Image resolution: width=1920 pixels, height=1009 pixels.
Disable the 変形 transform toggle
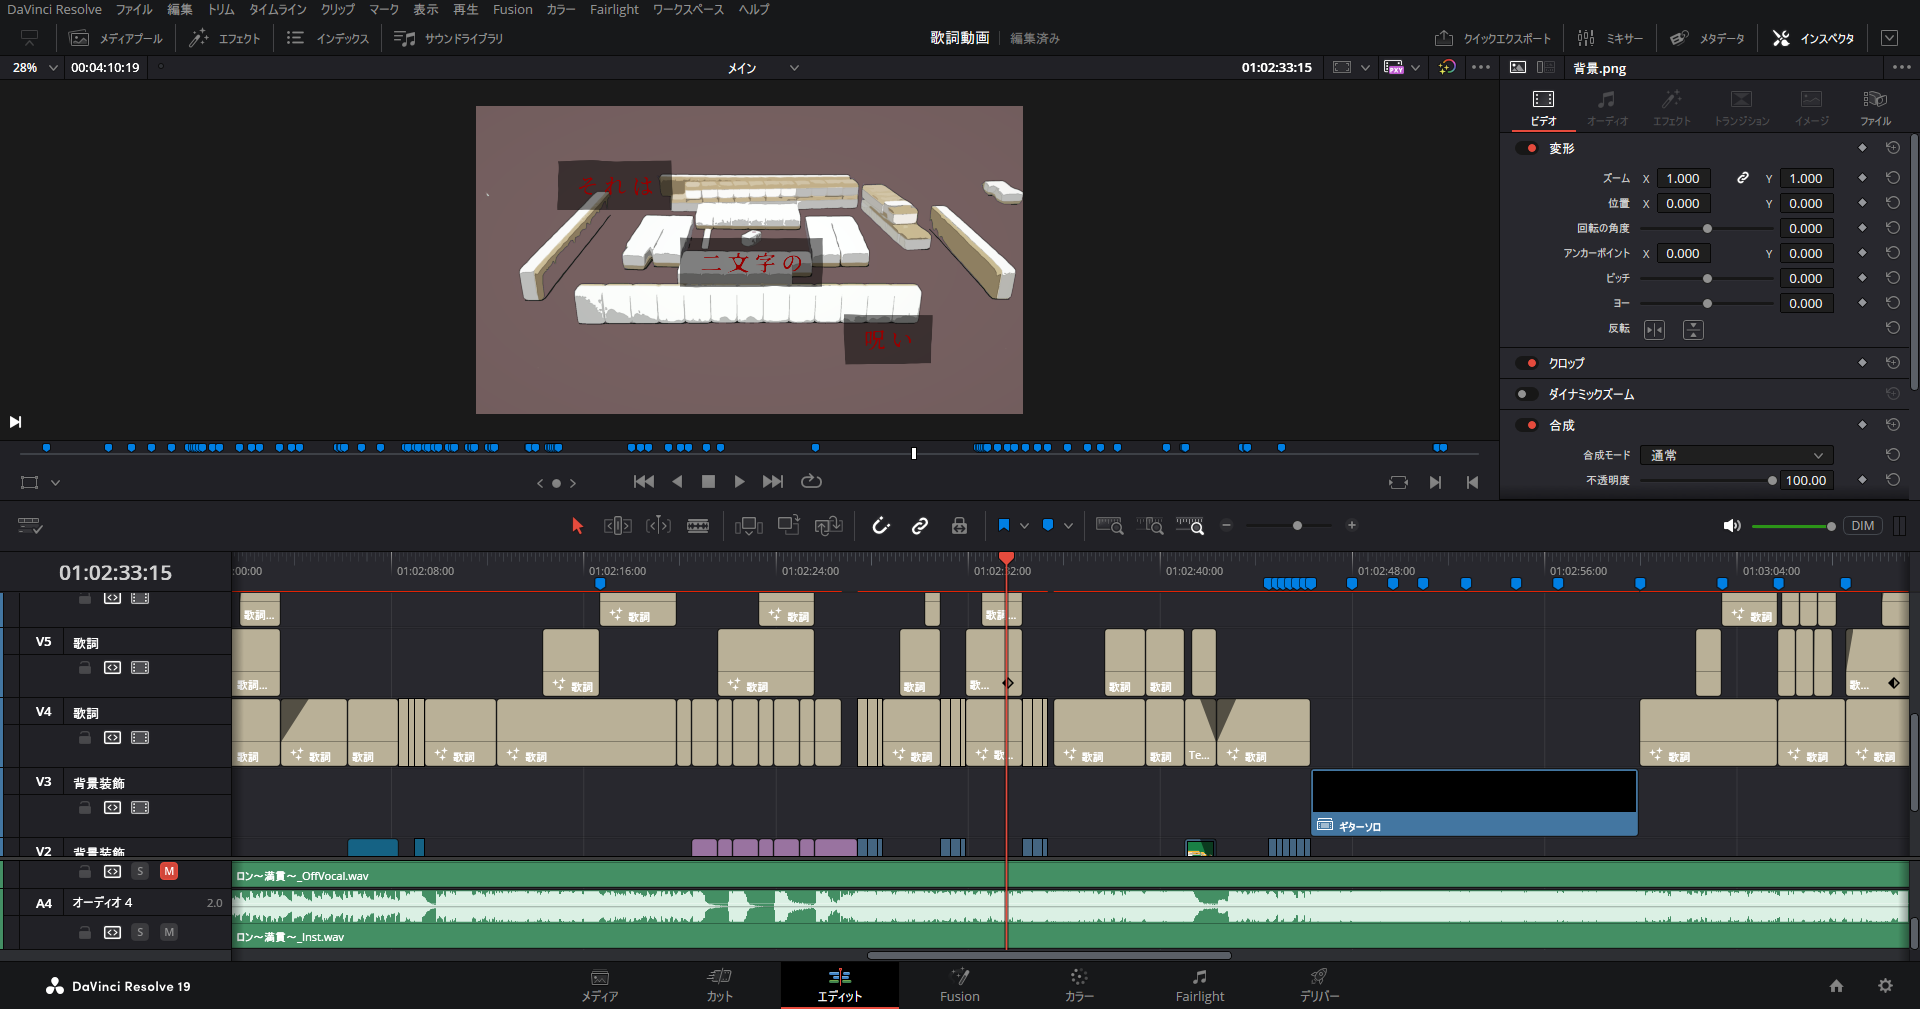coord(1527,148)
